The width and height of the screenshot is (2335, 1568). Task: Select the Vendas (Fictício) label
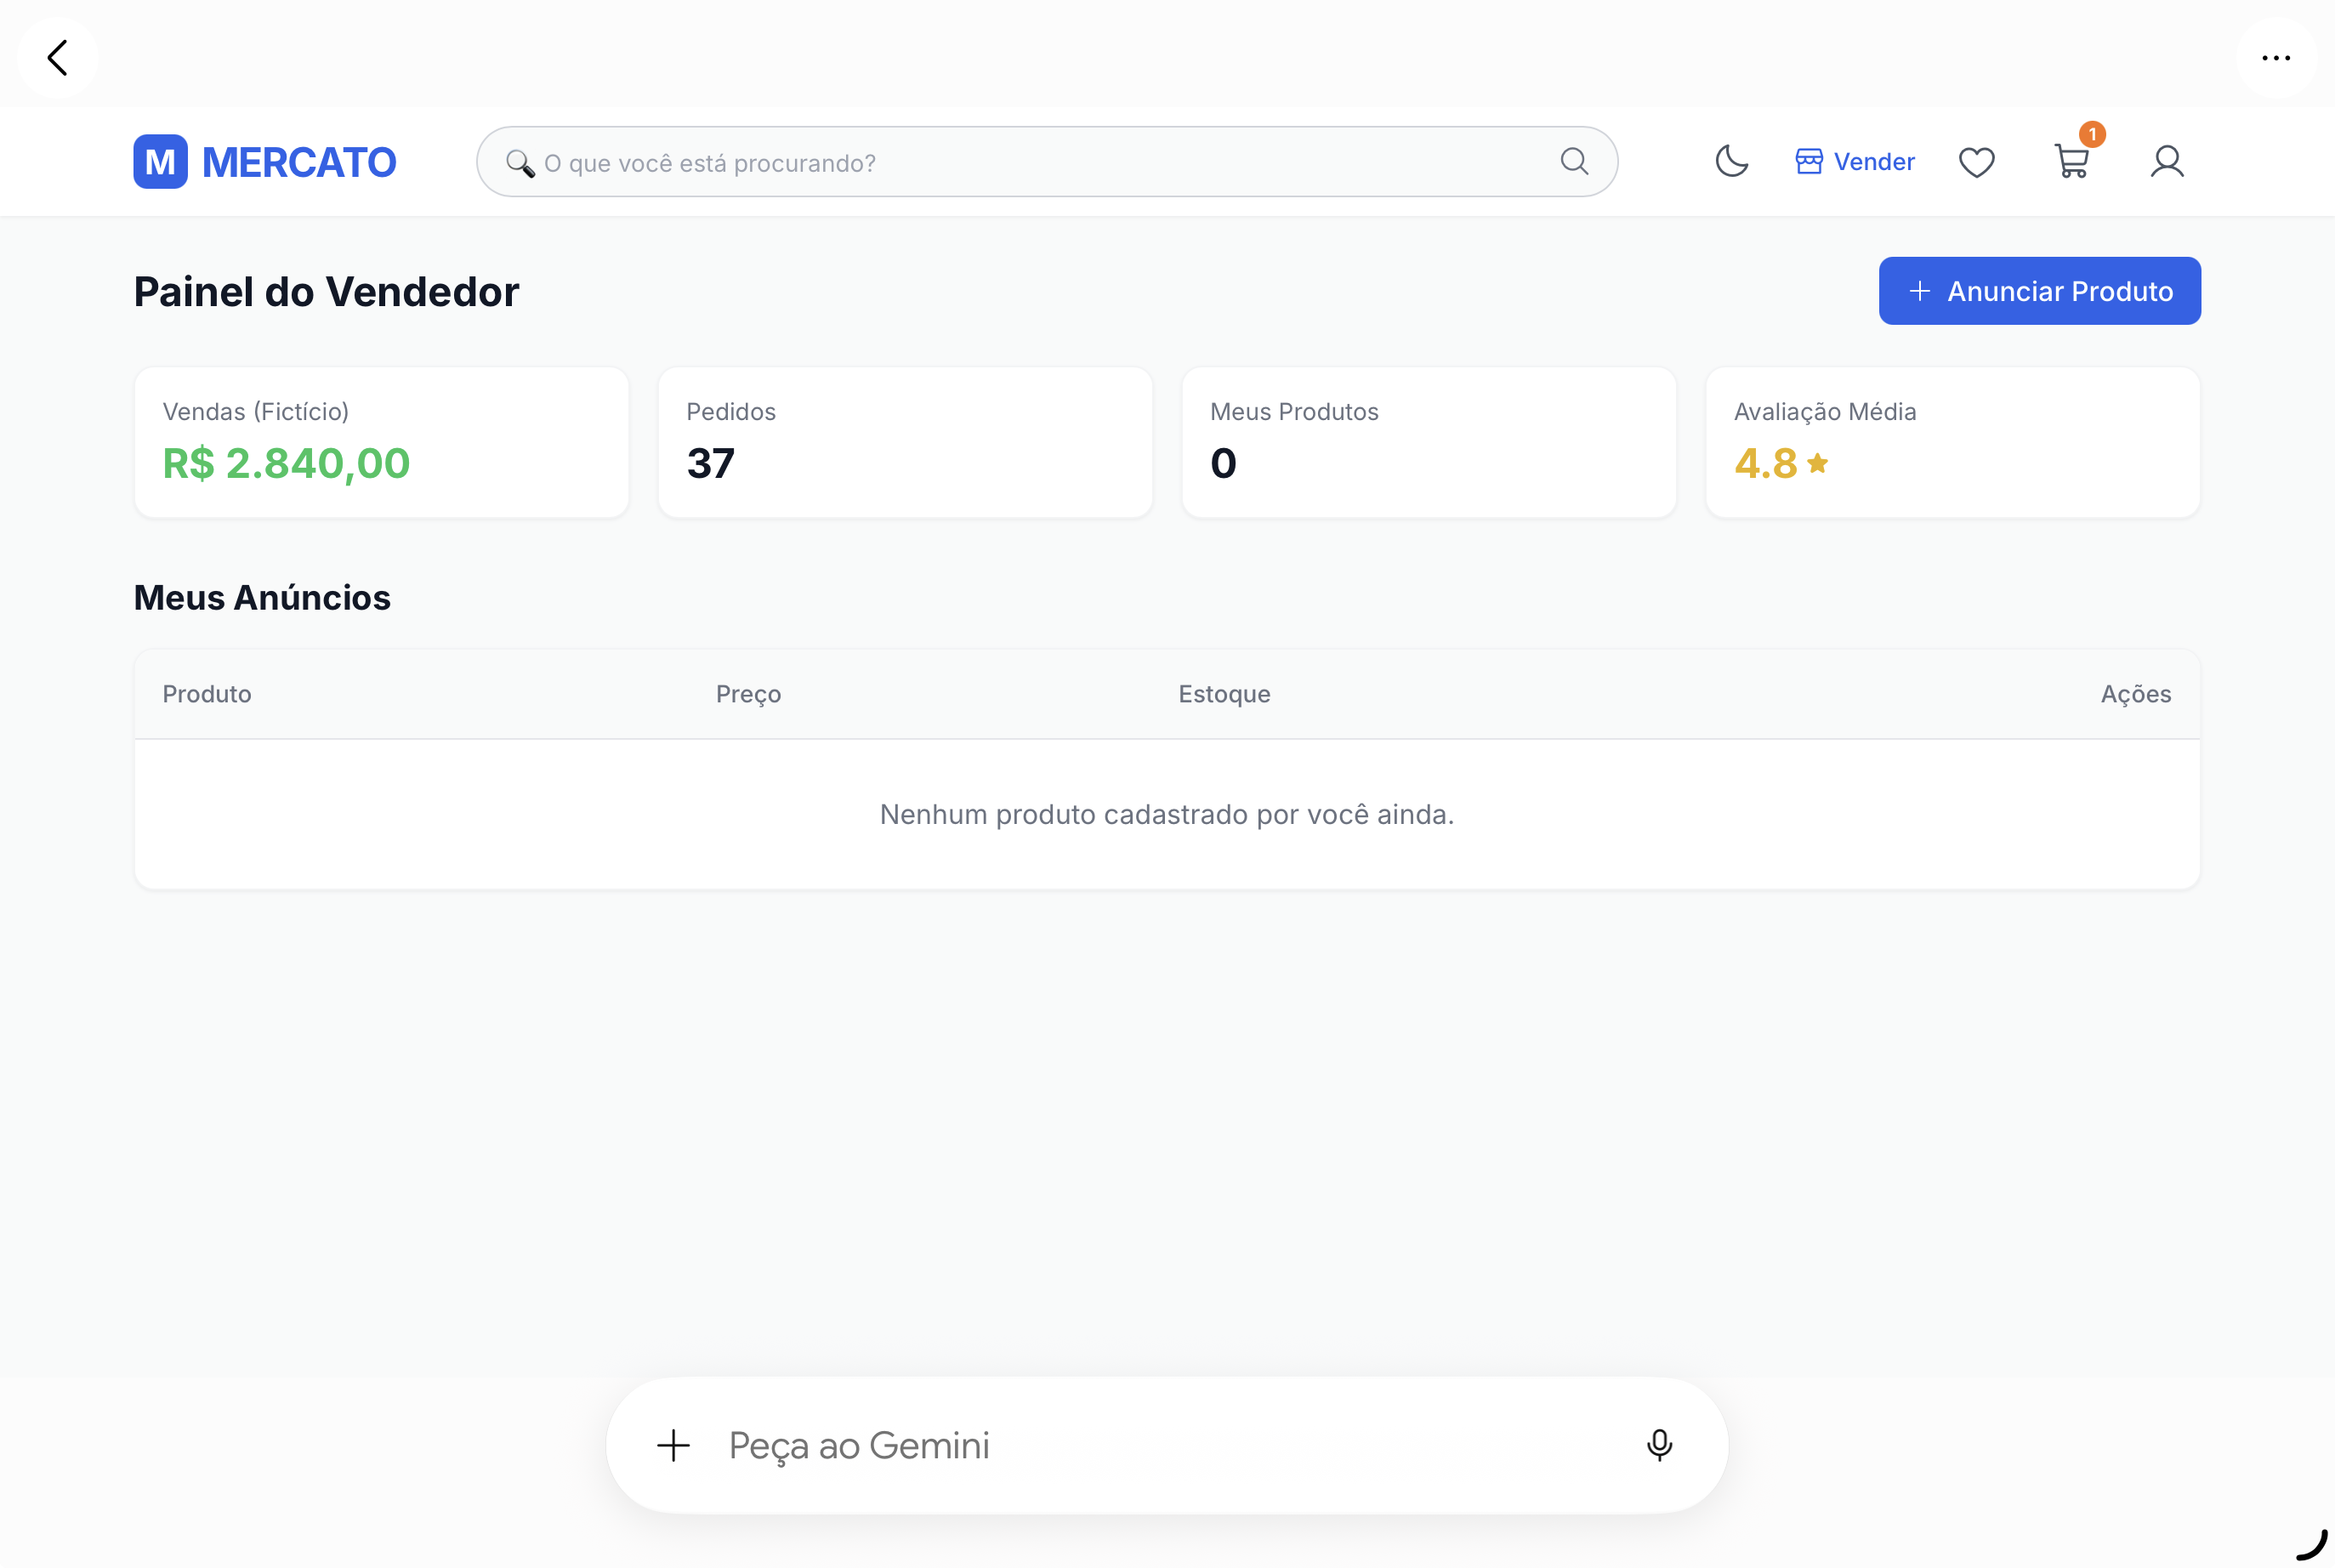click(x=256, y=411)
